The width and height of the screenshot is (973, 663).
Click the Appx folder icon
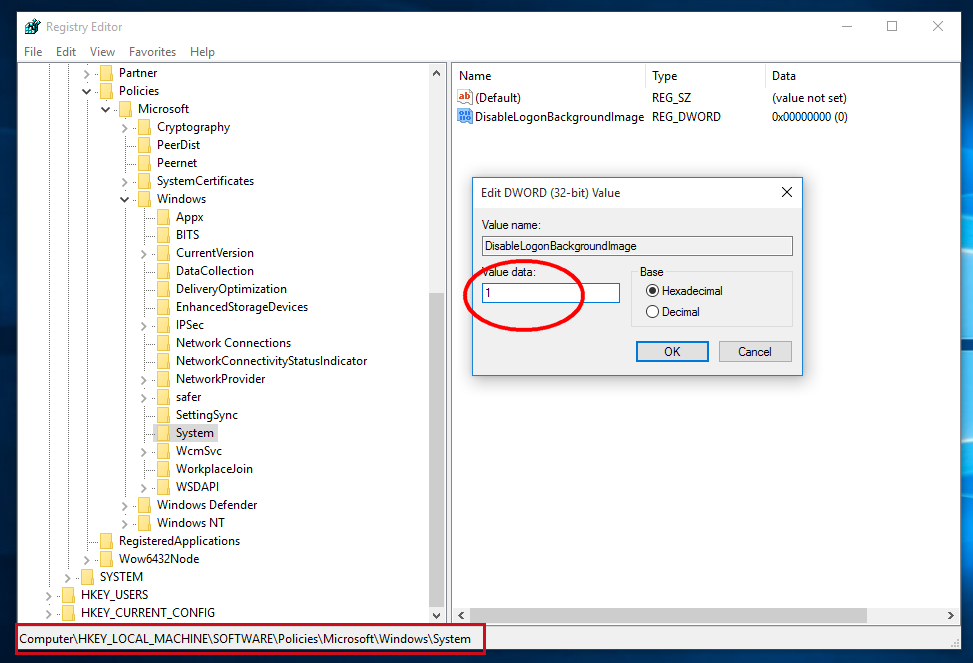[x=163, y=217]
